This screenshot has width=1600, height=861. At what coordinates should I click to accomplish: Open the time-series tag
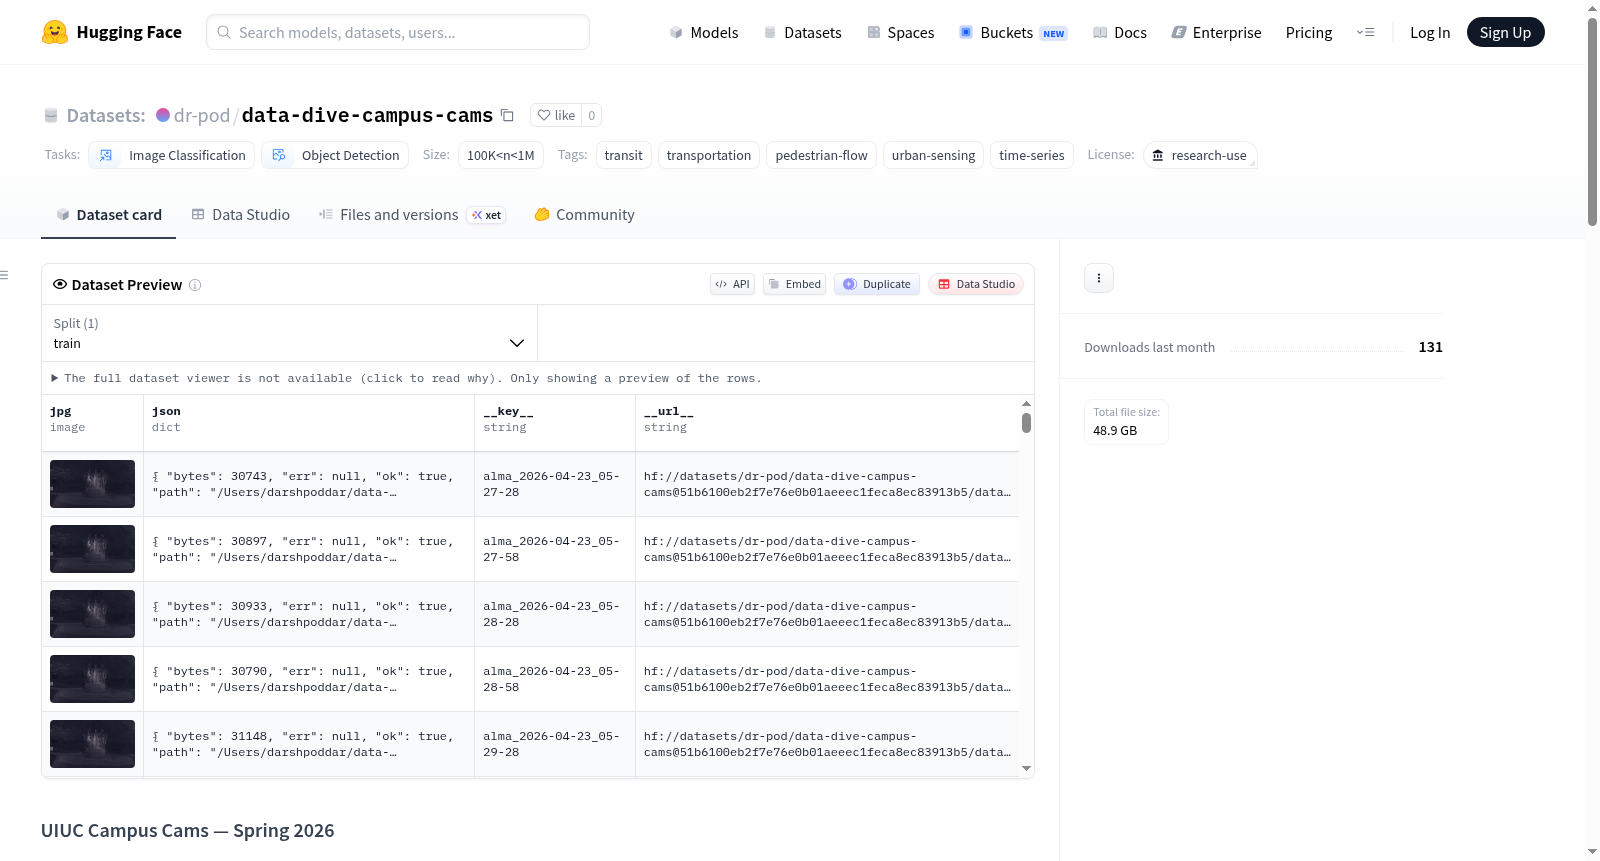pos(1032,155)
